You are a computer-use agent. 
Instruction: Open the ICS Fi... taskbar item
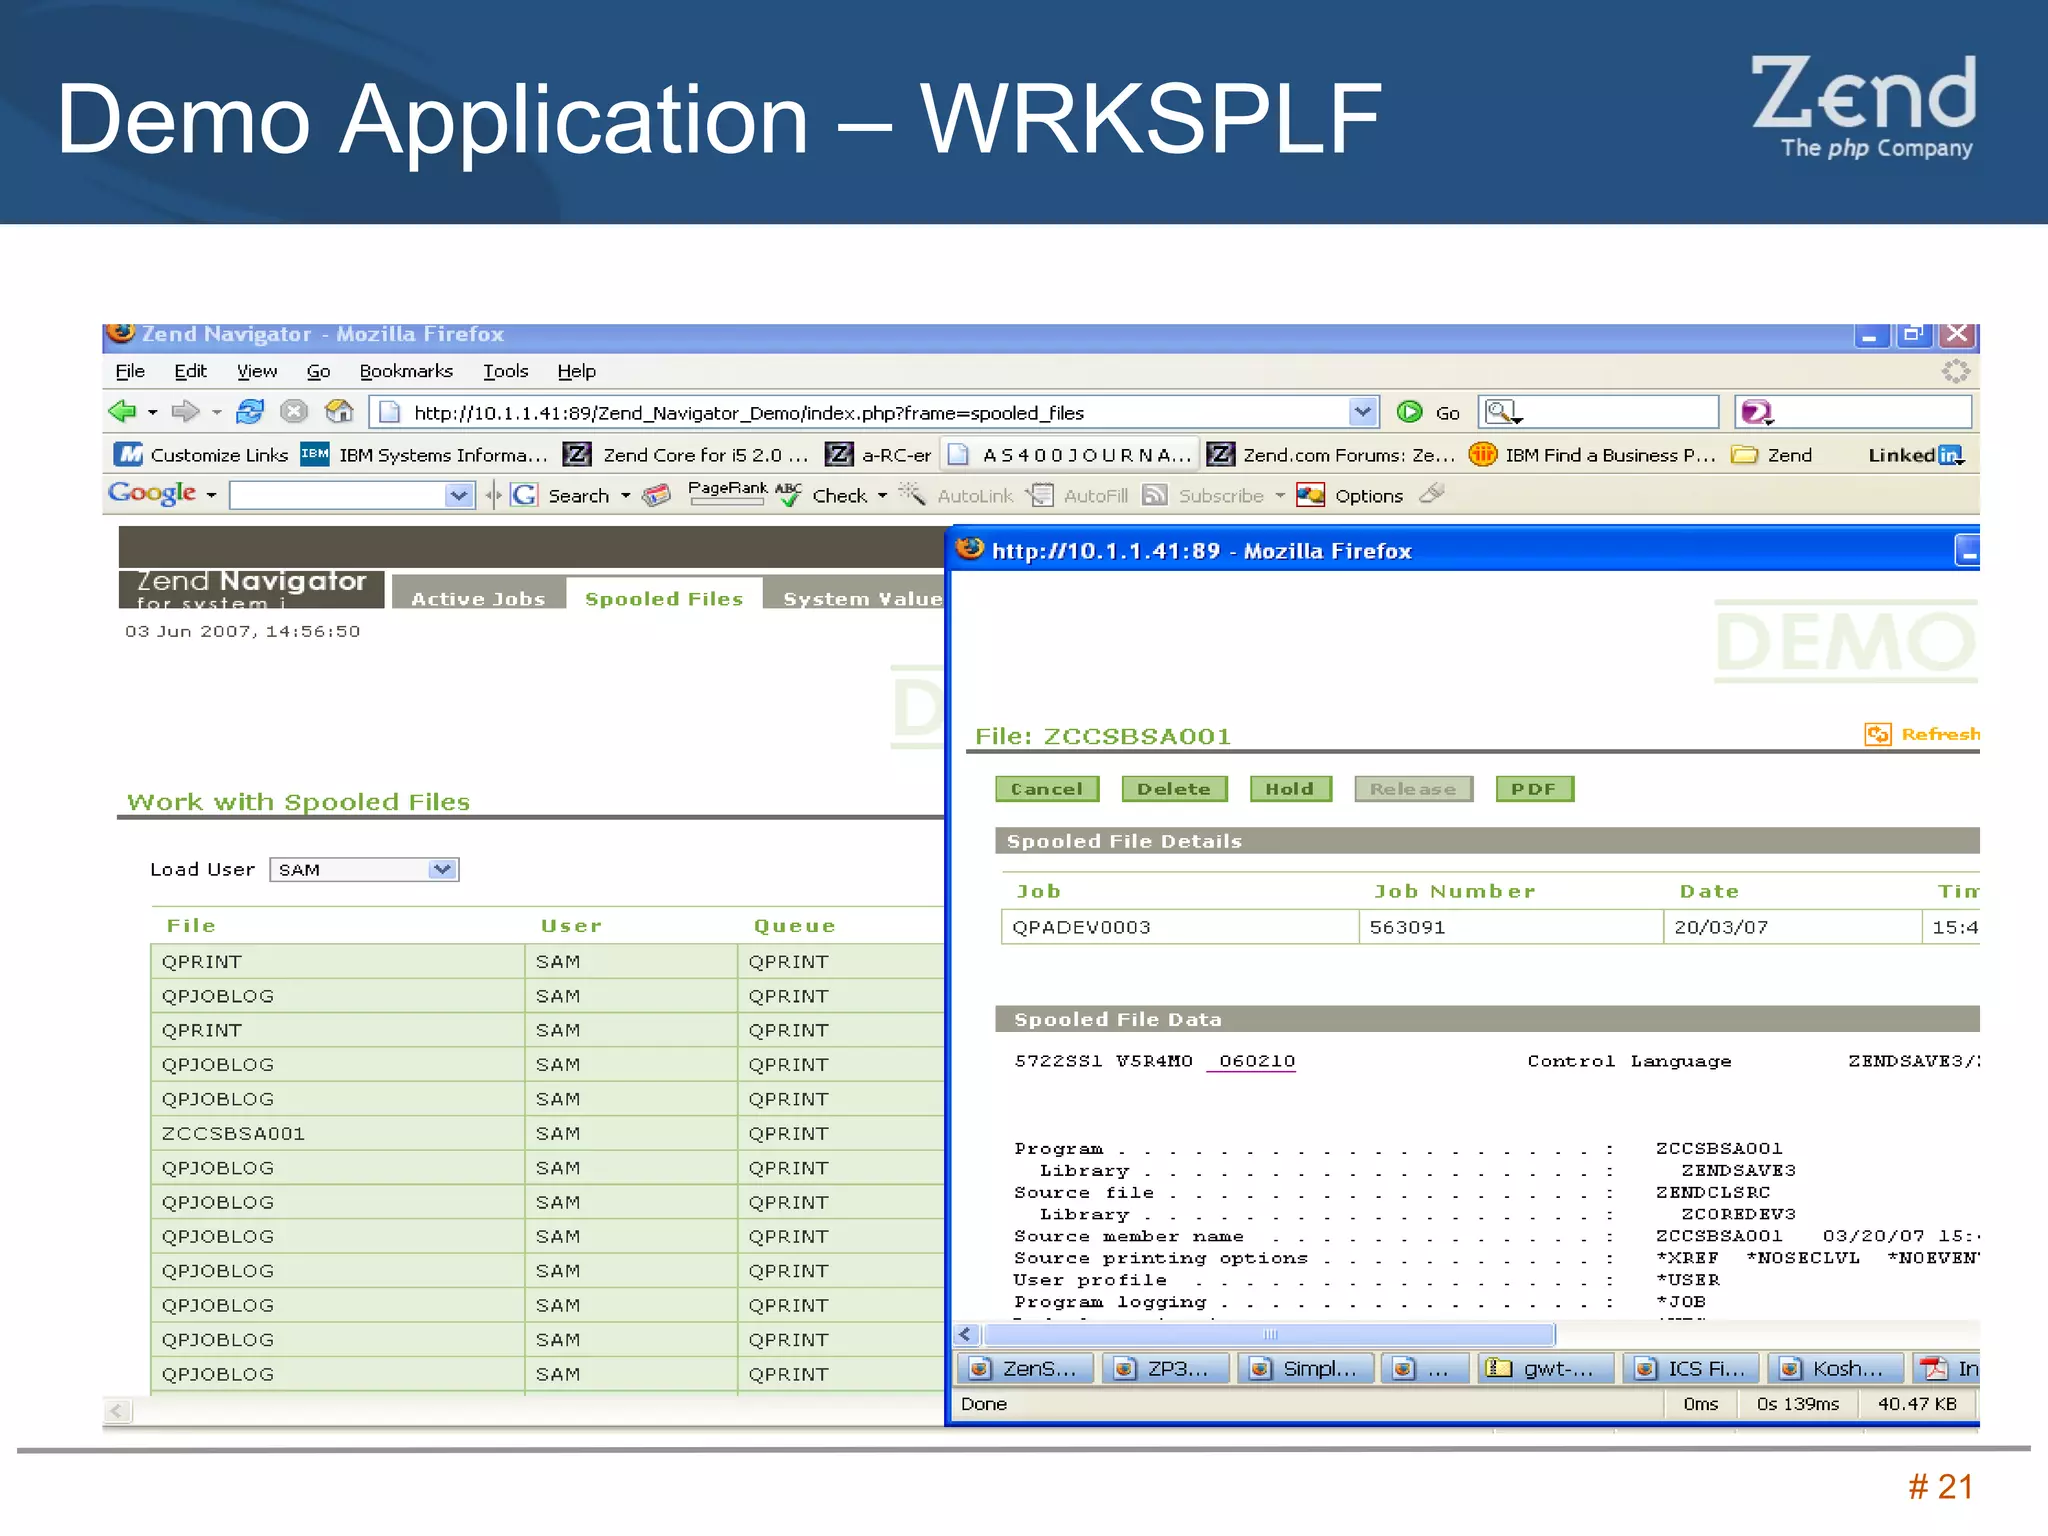[x=1692, y=1368]
